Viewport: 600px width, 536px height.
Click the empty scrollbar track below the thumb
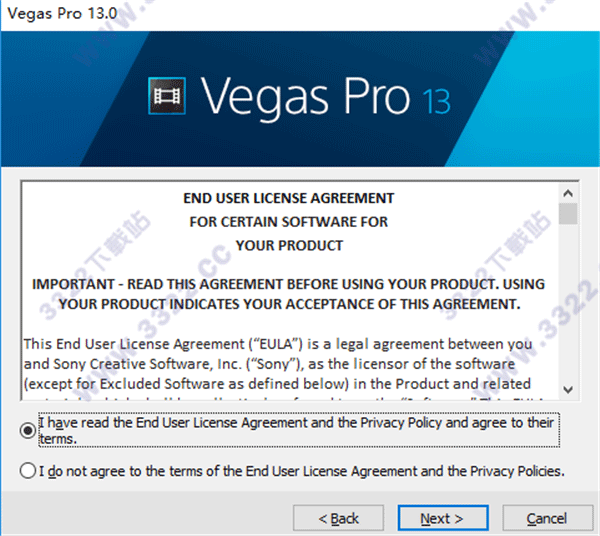click(x=568, y=302)
